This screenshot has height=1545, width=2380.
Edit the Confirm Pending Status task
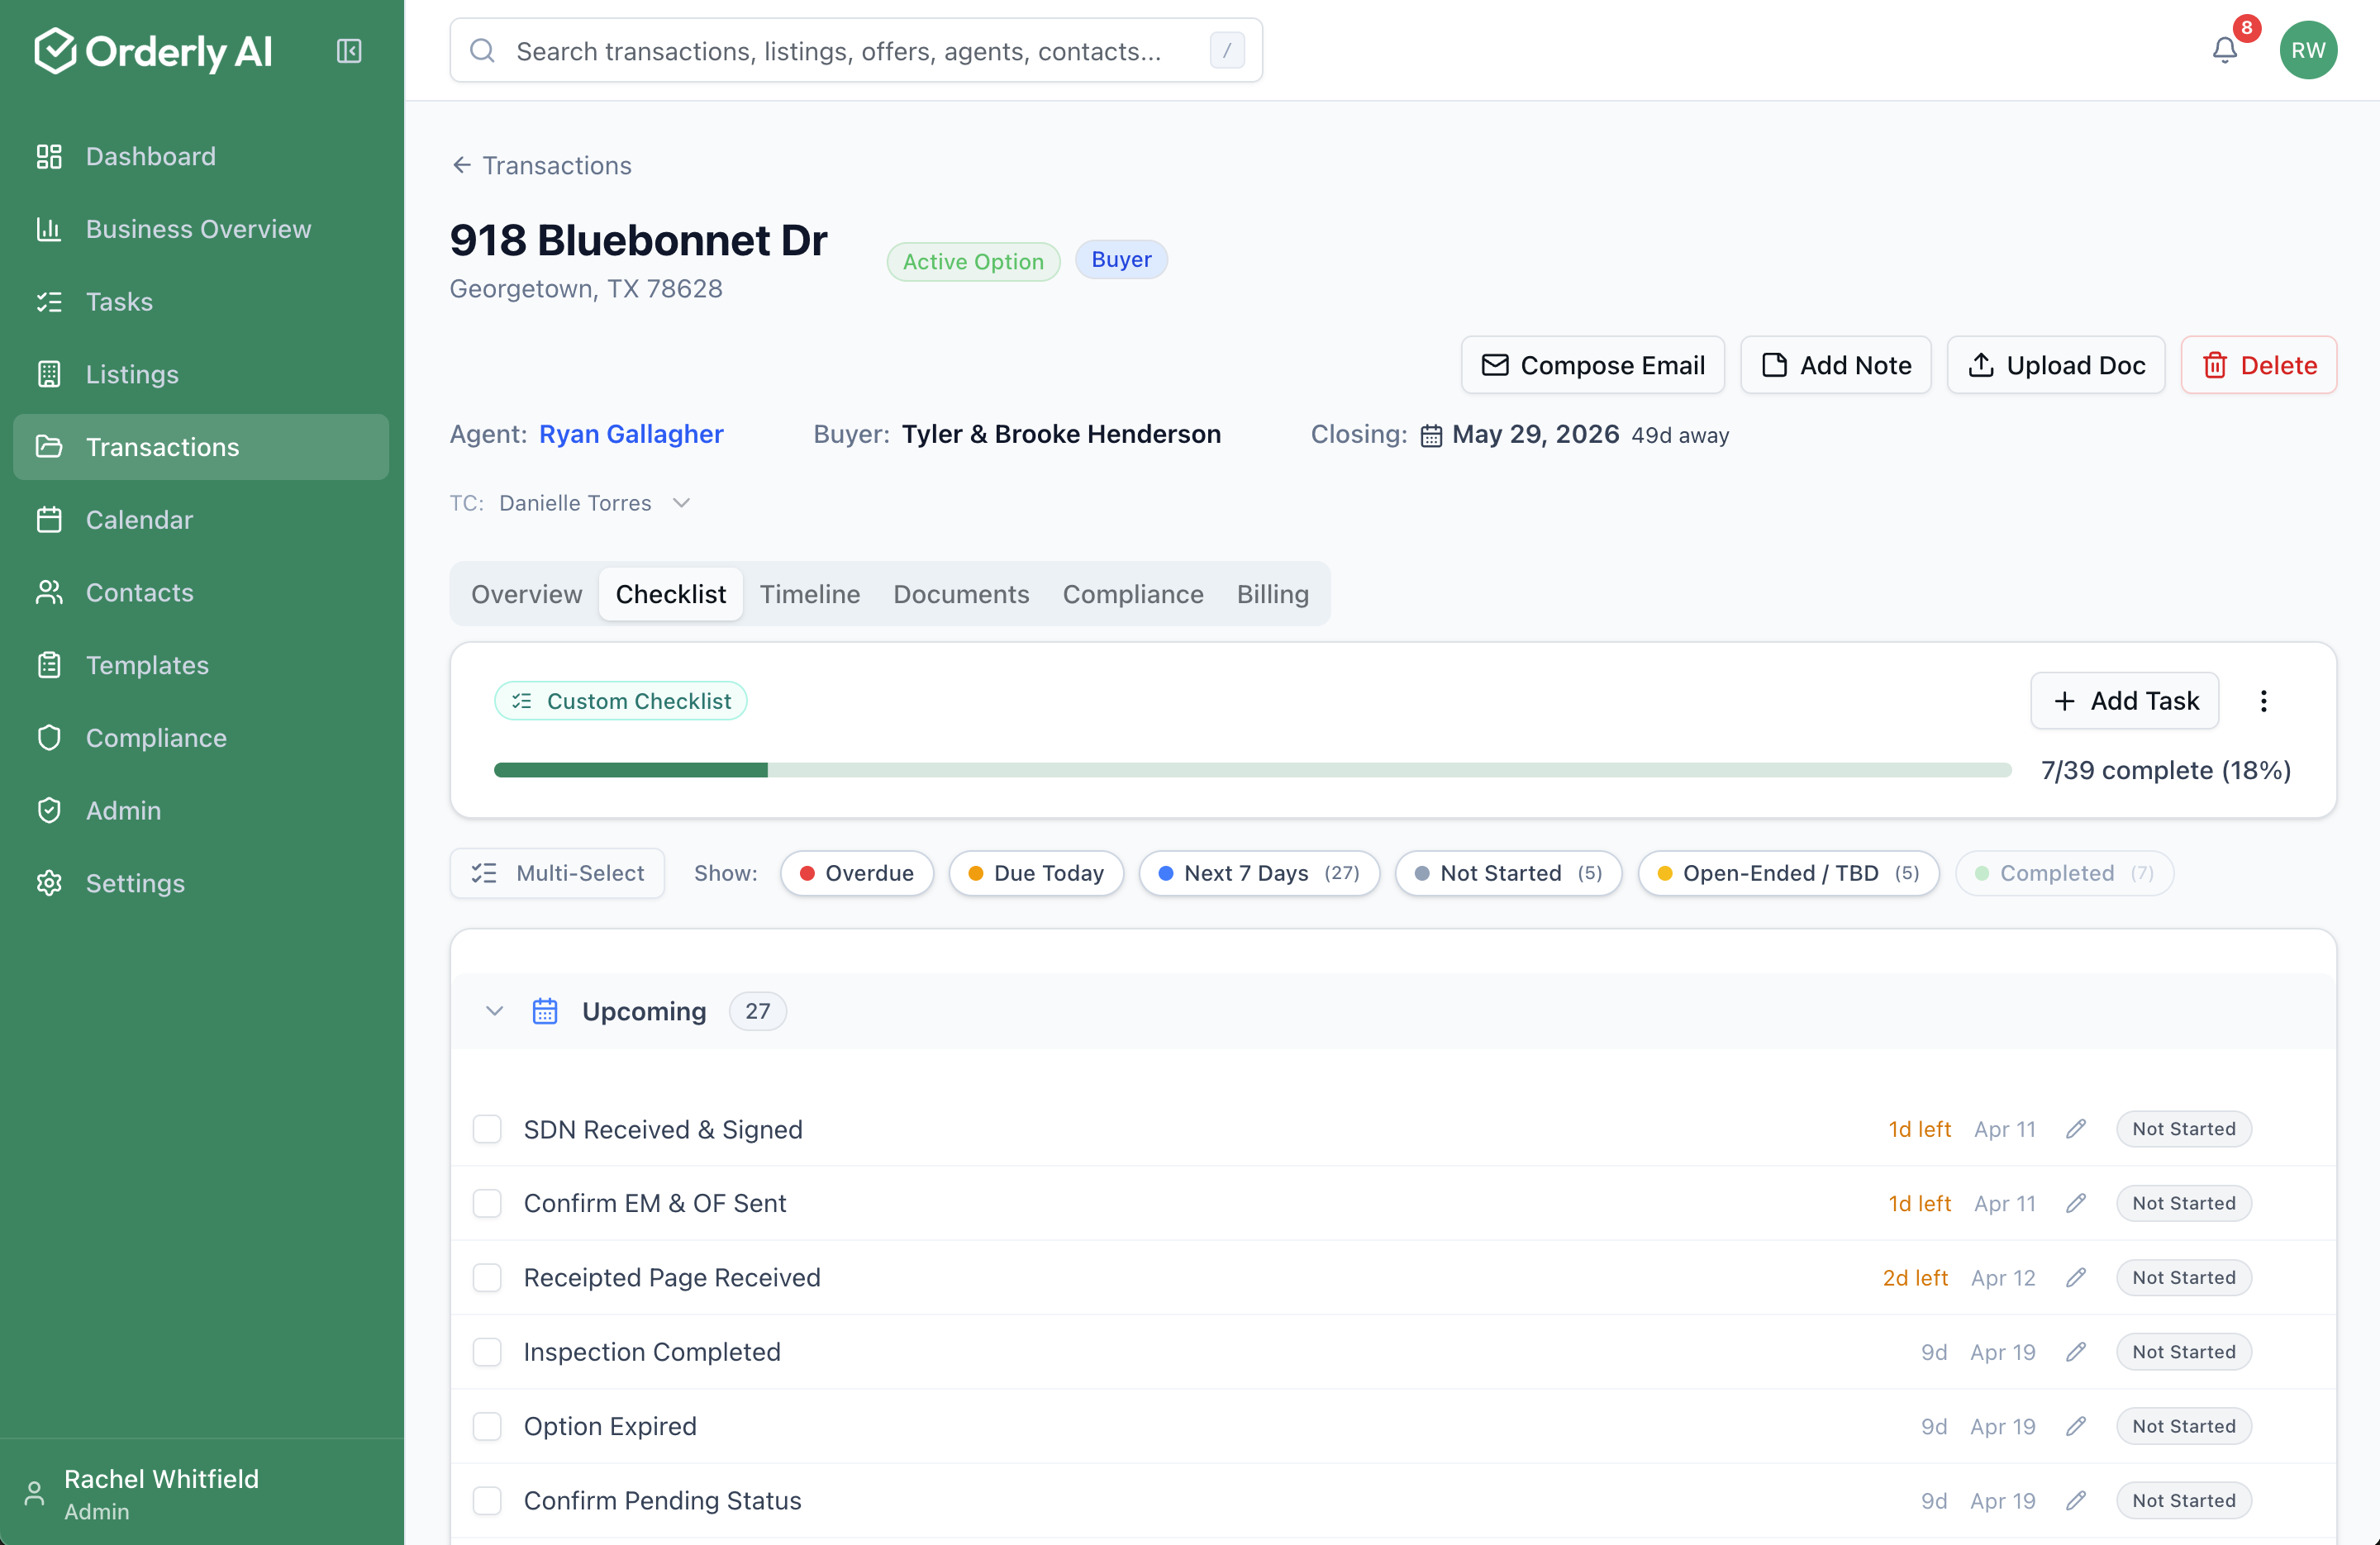2076,1500
